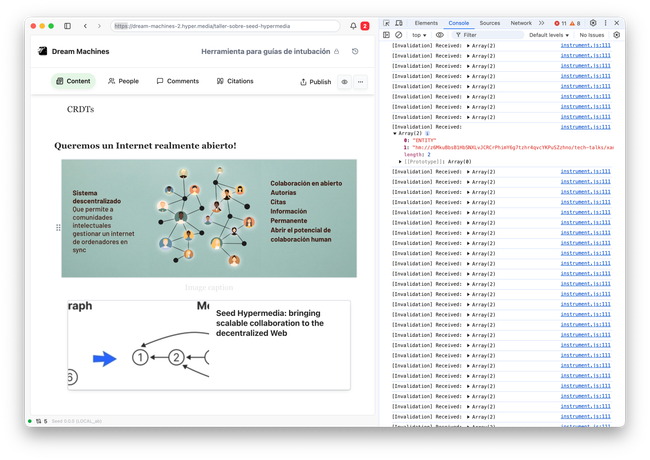Switch to the Comments tab
The width and height of the screenshot is (650, 460).
point(176,81)
